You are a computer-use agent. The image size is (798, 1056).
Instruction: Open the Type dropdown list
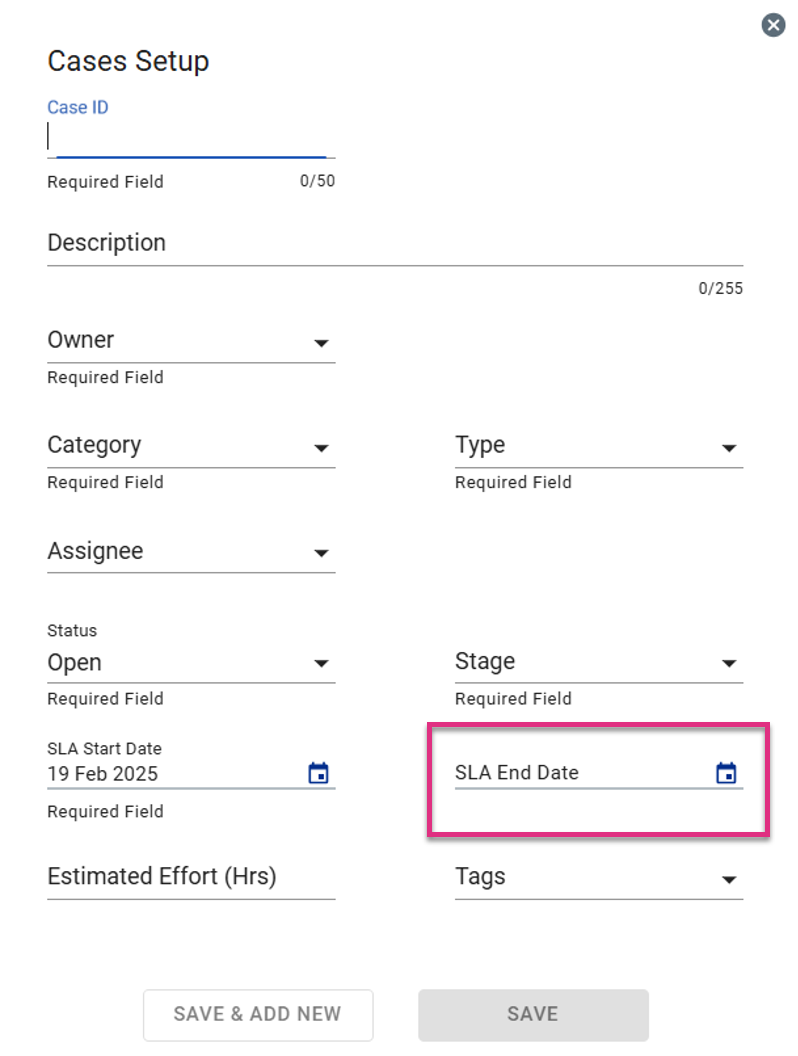pos(599,446)
